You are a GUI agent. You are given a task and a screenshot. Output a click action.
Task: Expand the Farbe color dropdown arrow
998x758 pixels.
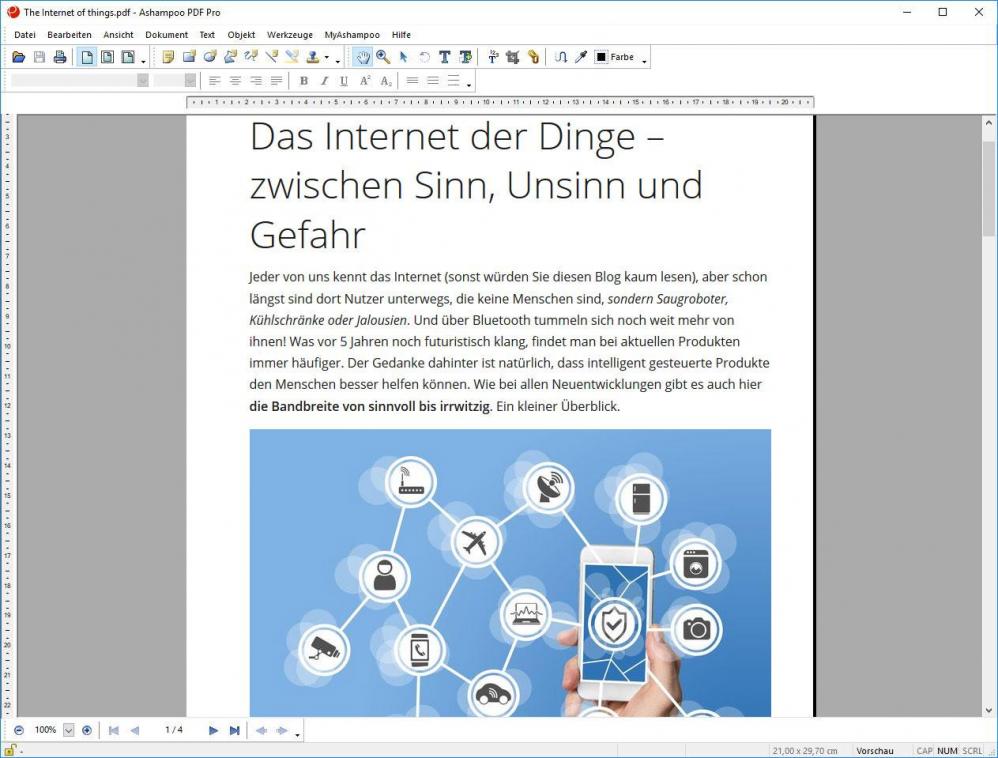point(644,61)
